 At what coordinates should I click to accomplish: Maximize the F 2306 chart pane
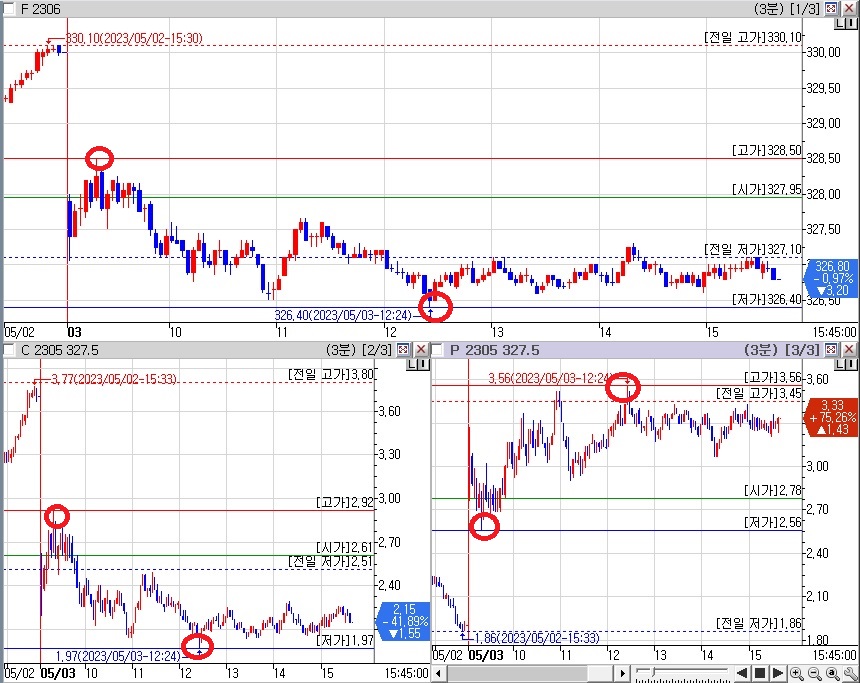tap(831, 8)
